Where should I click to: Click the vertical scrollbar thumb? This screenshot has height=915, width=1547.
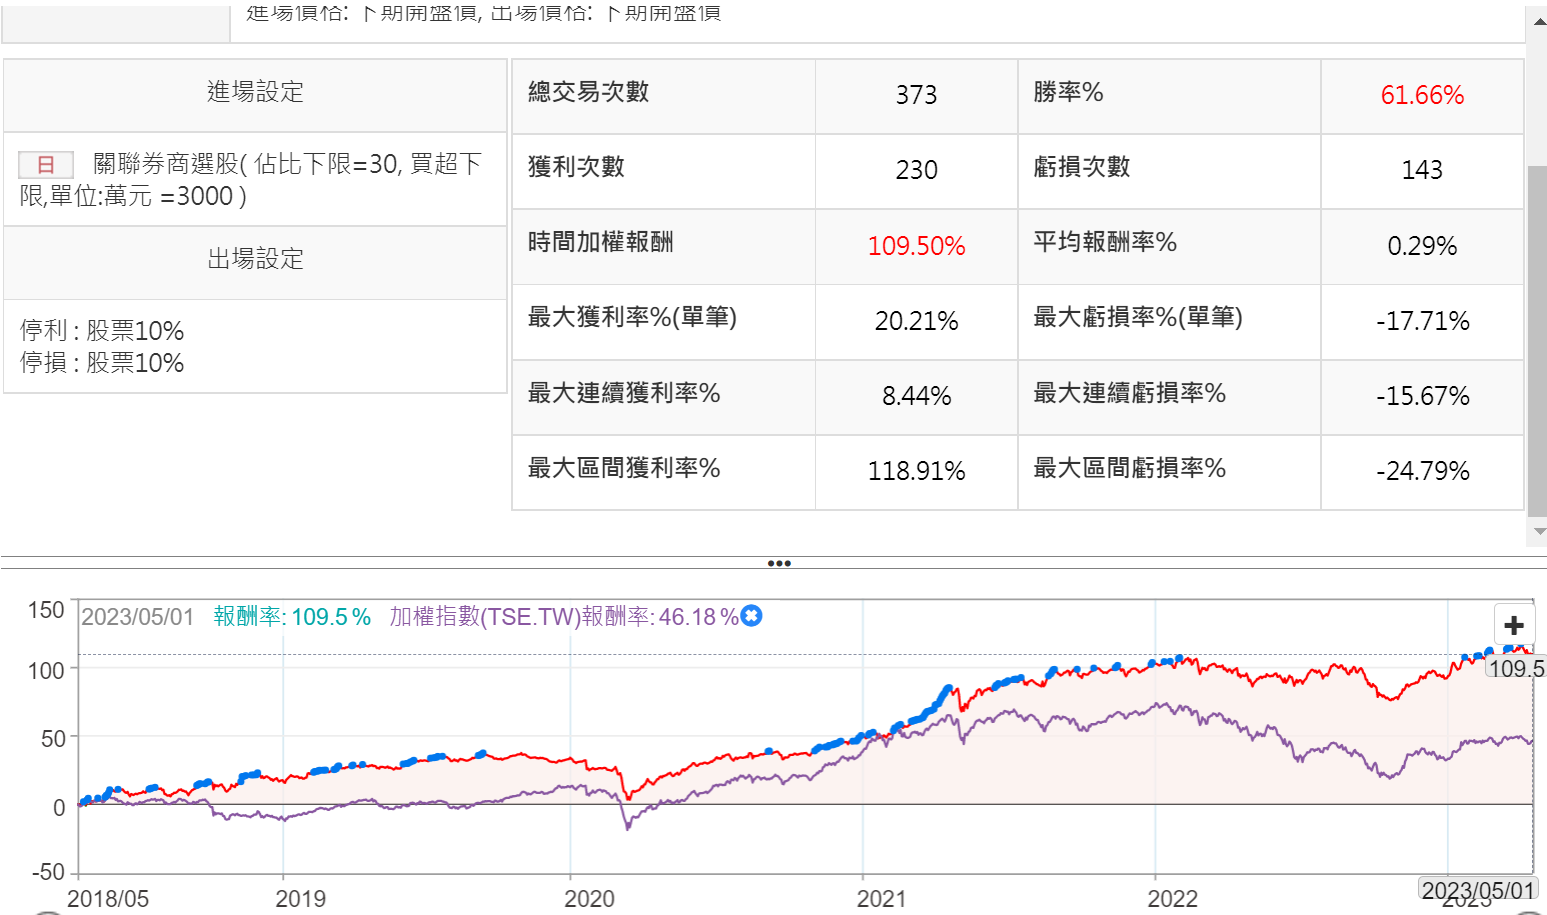pyautogui.click(x=1538, y=340)
